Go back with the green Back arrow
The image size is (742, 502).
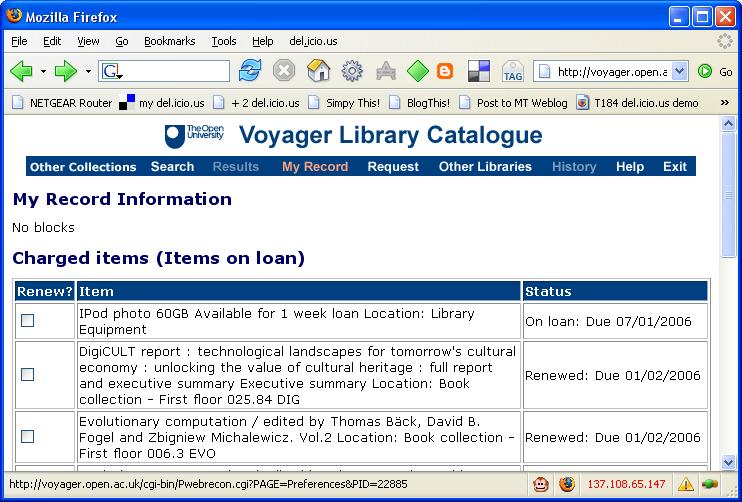coord(21,71)
